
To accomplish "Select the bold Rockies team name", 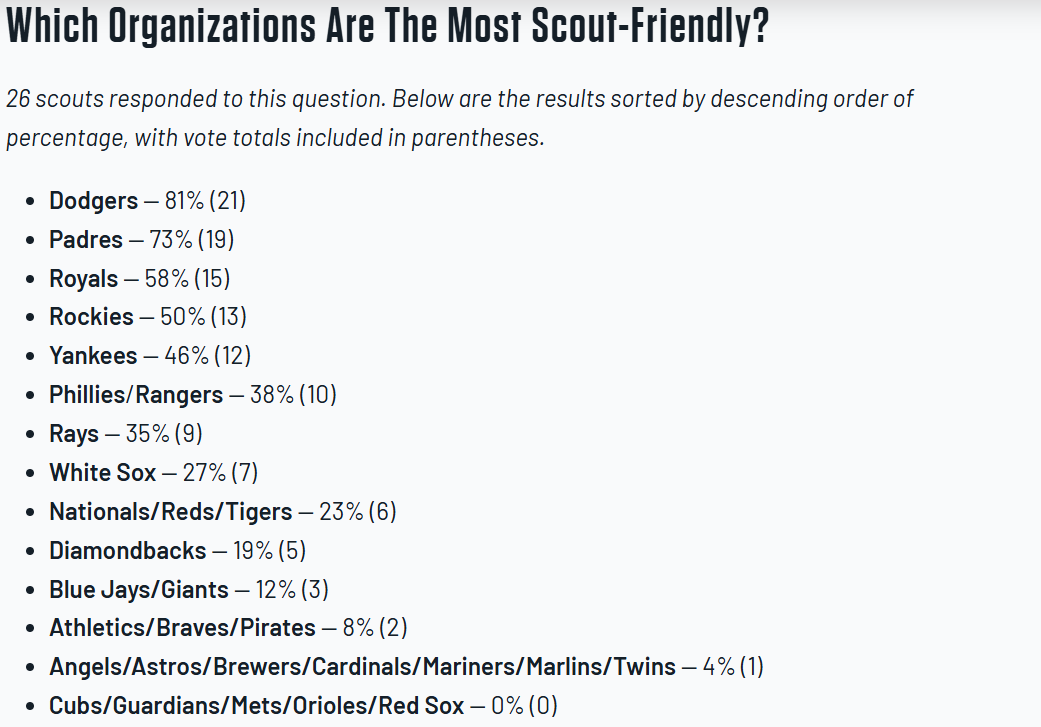I will 91,317.
